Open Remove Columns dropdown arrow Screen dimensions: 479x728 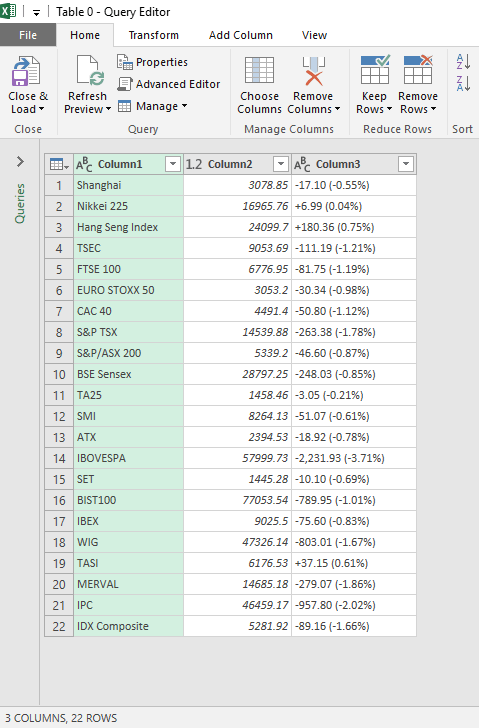pos(337,109)
